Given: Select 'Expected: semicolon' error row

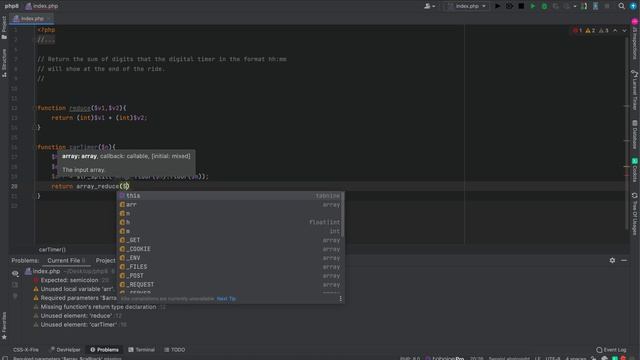Looking at the screenshot, I should click(71, 280).
